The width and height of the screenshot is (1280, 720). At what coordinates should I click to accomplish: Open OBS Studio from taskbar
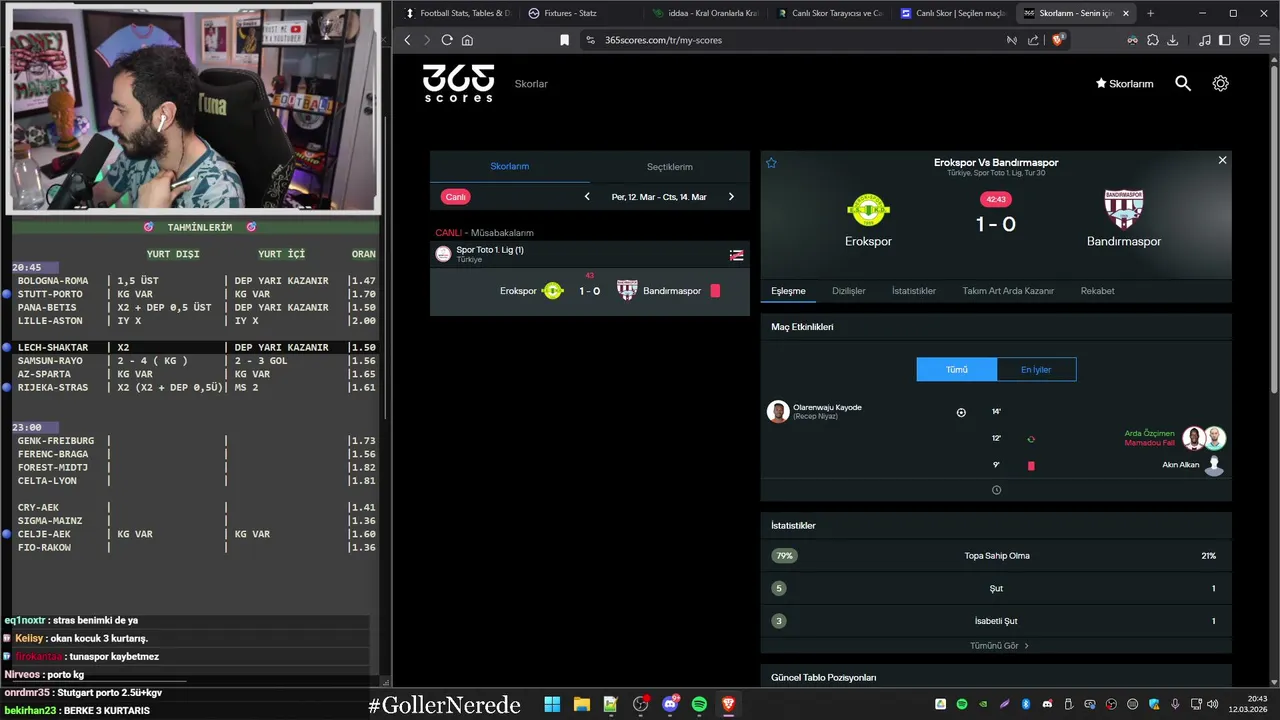[640, 704]
